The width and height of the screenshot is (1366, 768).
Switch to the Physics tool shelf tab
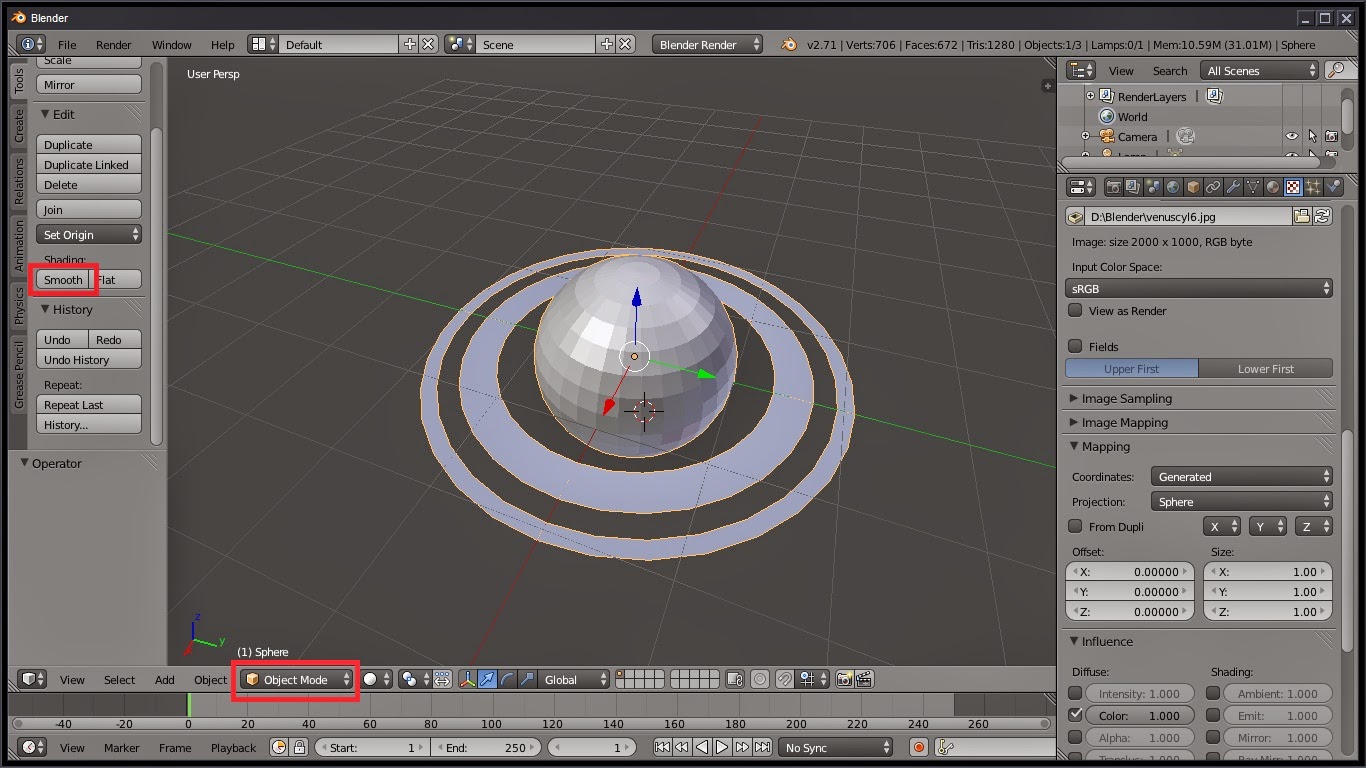[x=18, y=306]
